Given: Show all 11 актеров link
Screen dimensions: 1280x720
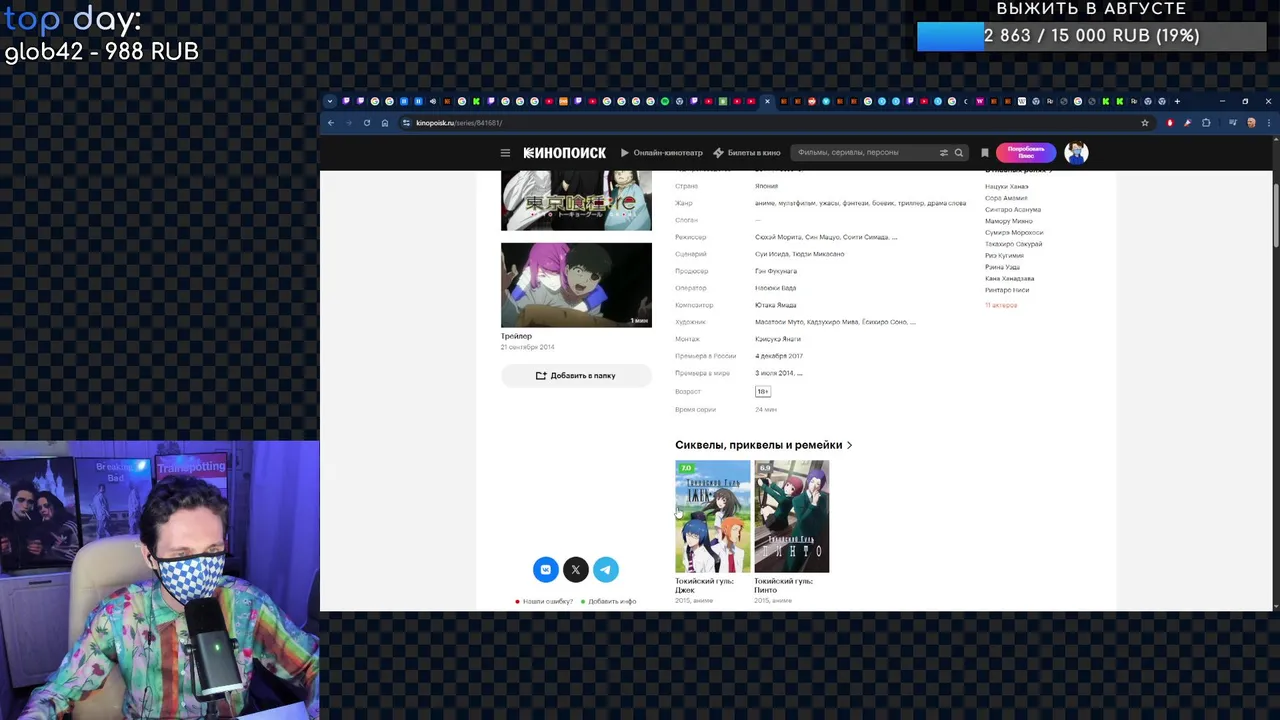Looking at the screenshot, I should 1001,305.
